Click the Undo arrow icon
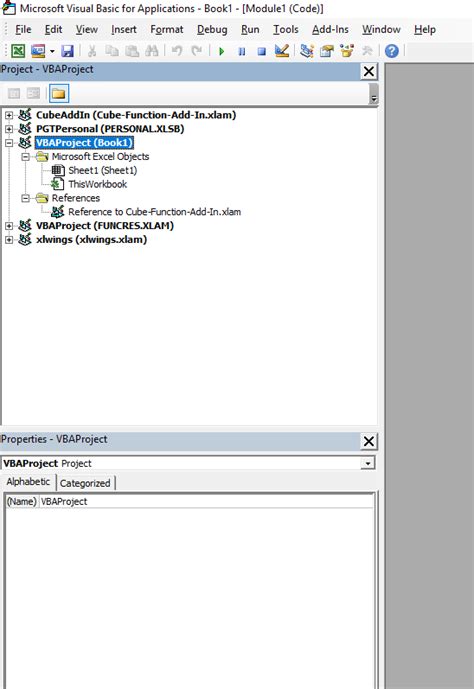The width and height of the screenshot is (474, 689). click(177, 51)
